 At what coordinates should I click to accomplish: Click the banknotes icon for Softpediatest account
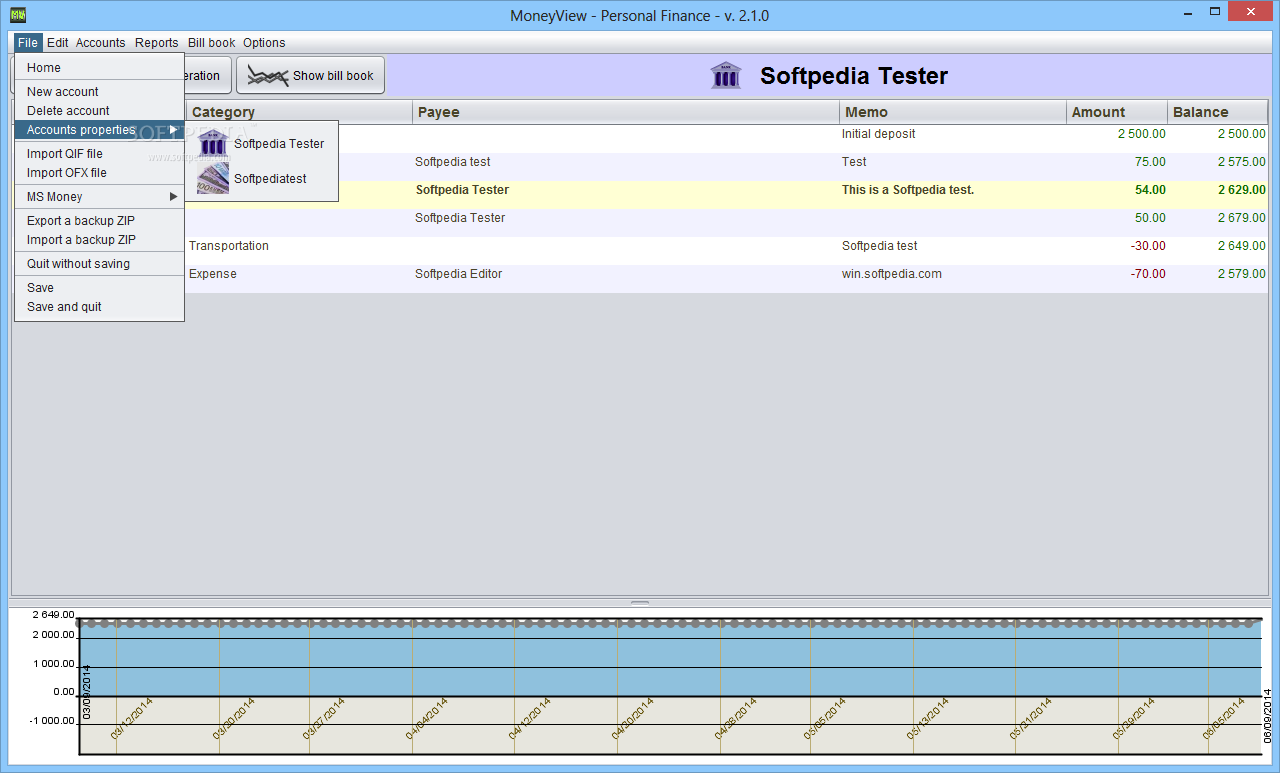tap(213, 179)
